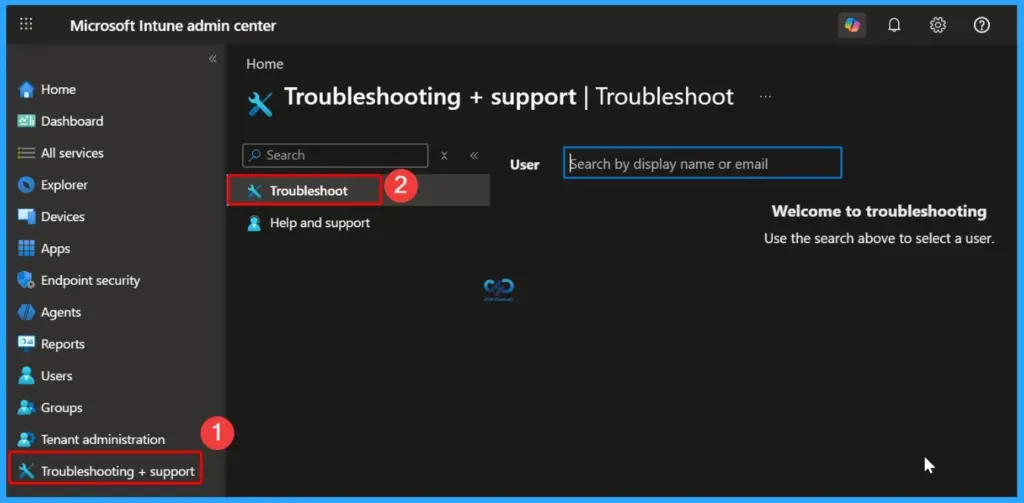The height and width of the screenshot is (503, 1024).
Task: Open the help question mark icon
Action: pos(982,25)
